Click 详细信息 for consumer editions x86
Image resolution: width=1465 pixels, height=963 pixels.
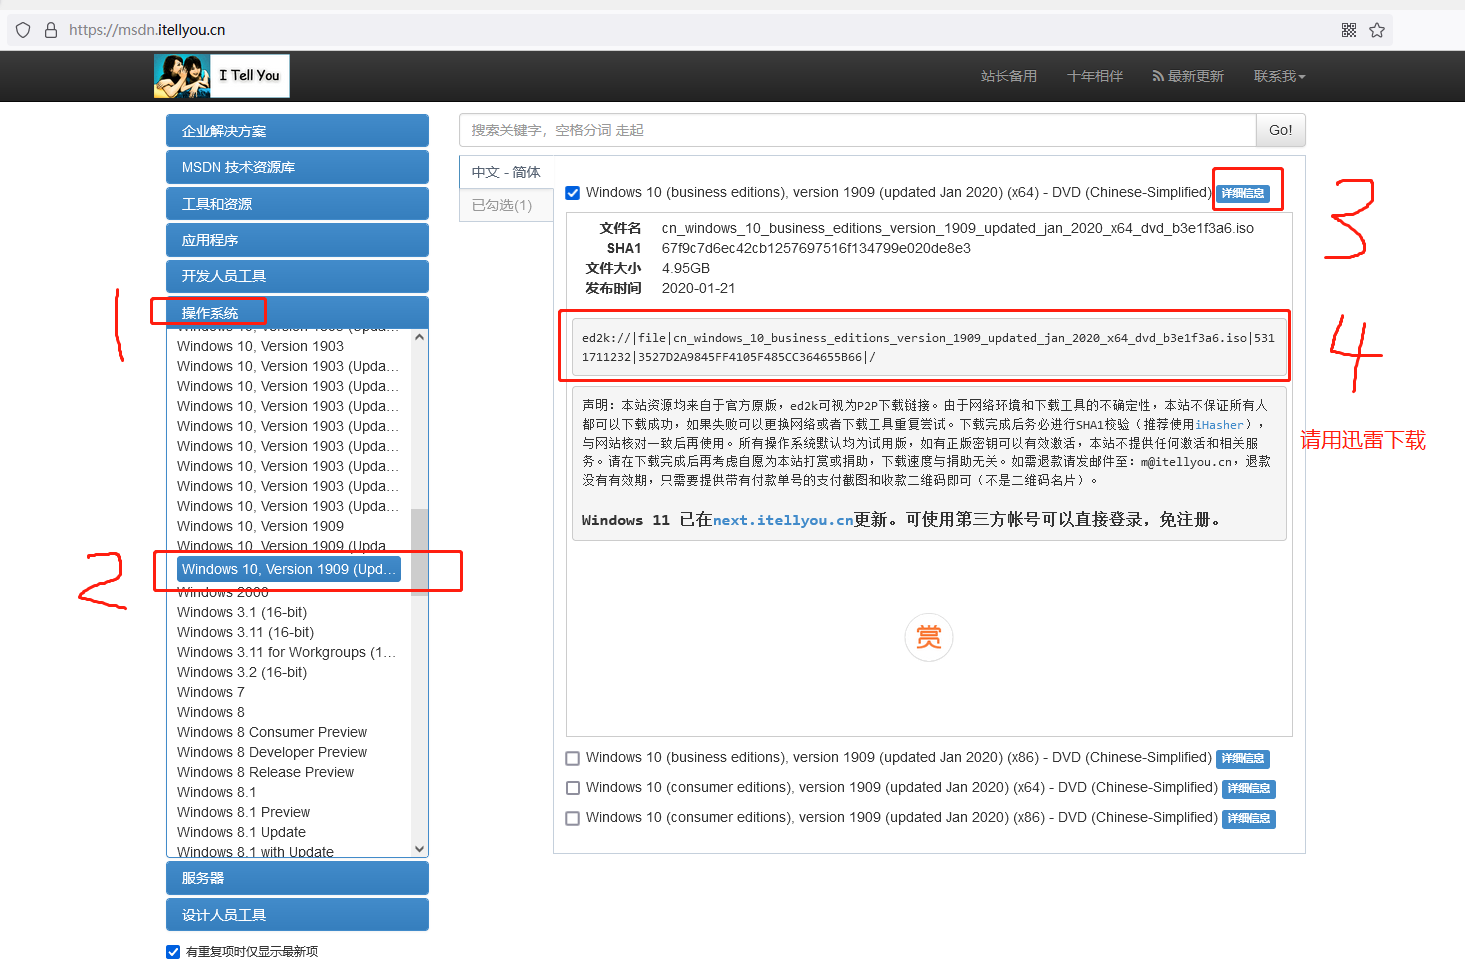[x=1249, y=819]
